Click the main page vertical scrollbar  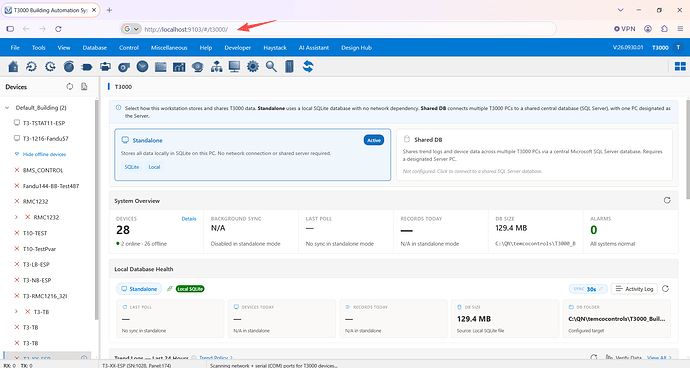[687, 150]
